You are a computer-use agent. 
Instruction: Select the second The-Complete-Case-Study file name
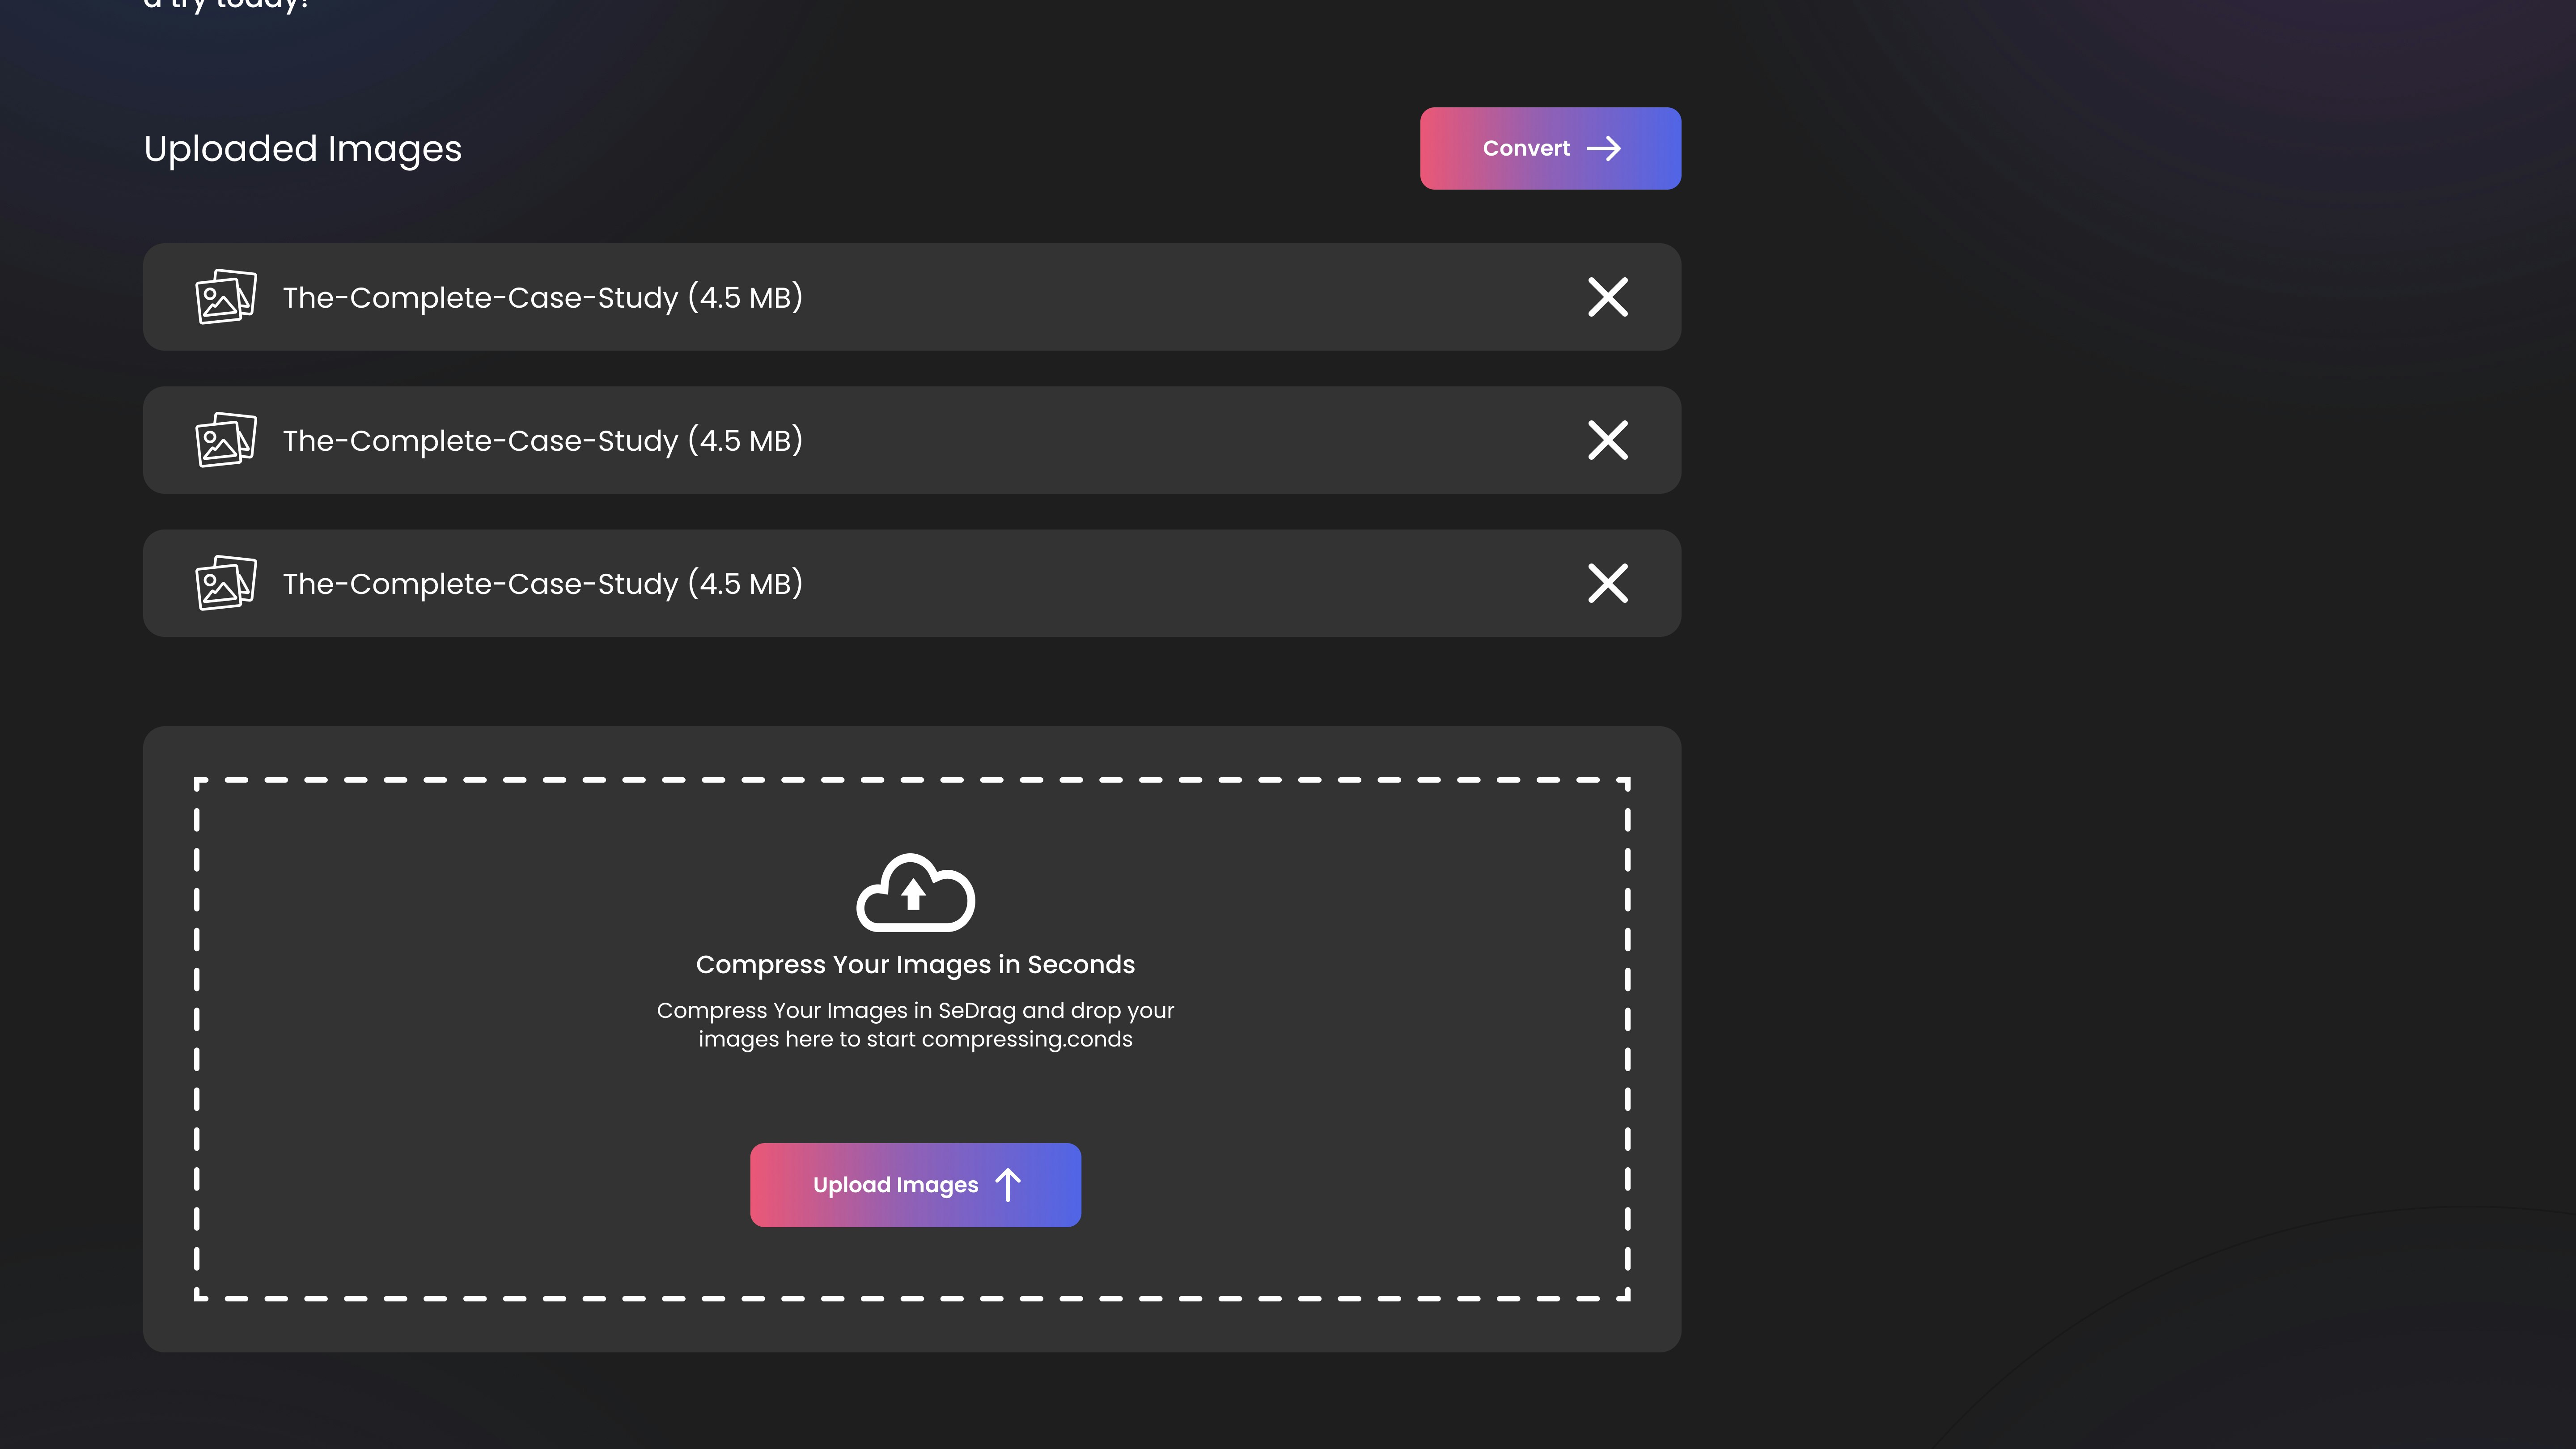pos(543,440)
